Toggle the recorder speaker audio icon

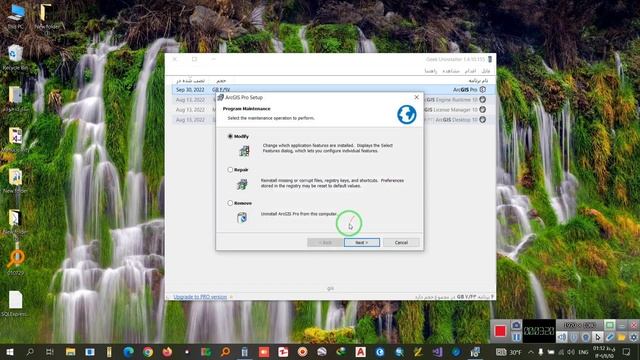pos(562,337)
